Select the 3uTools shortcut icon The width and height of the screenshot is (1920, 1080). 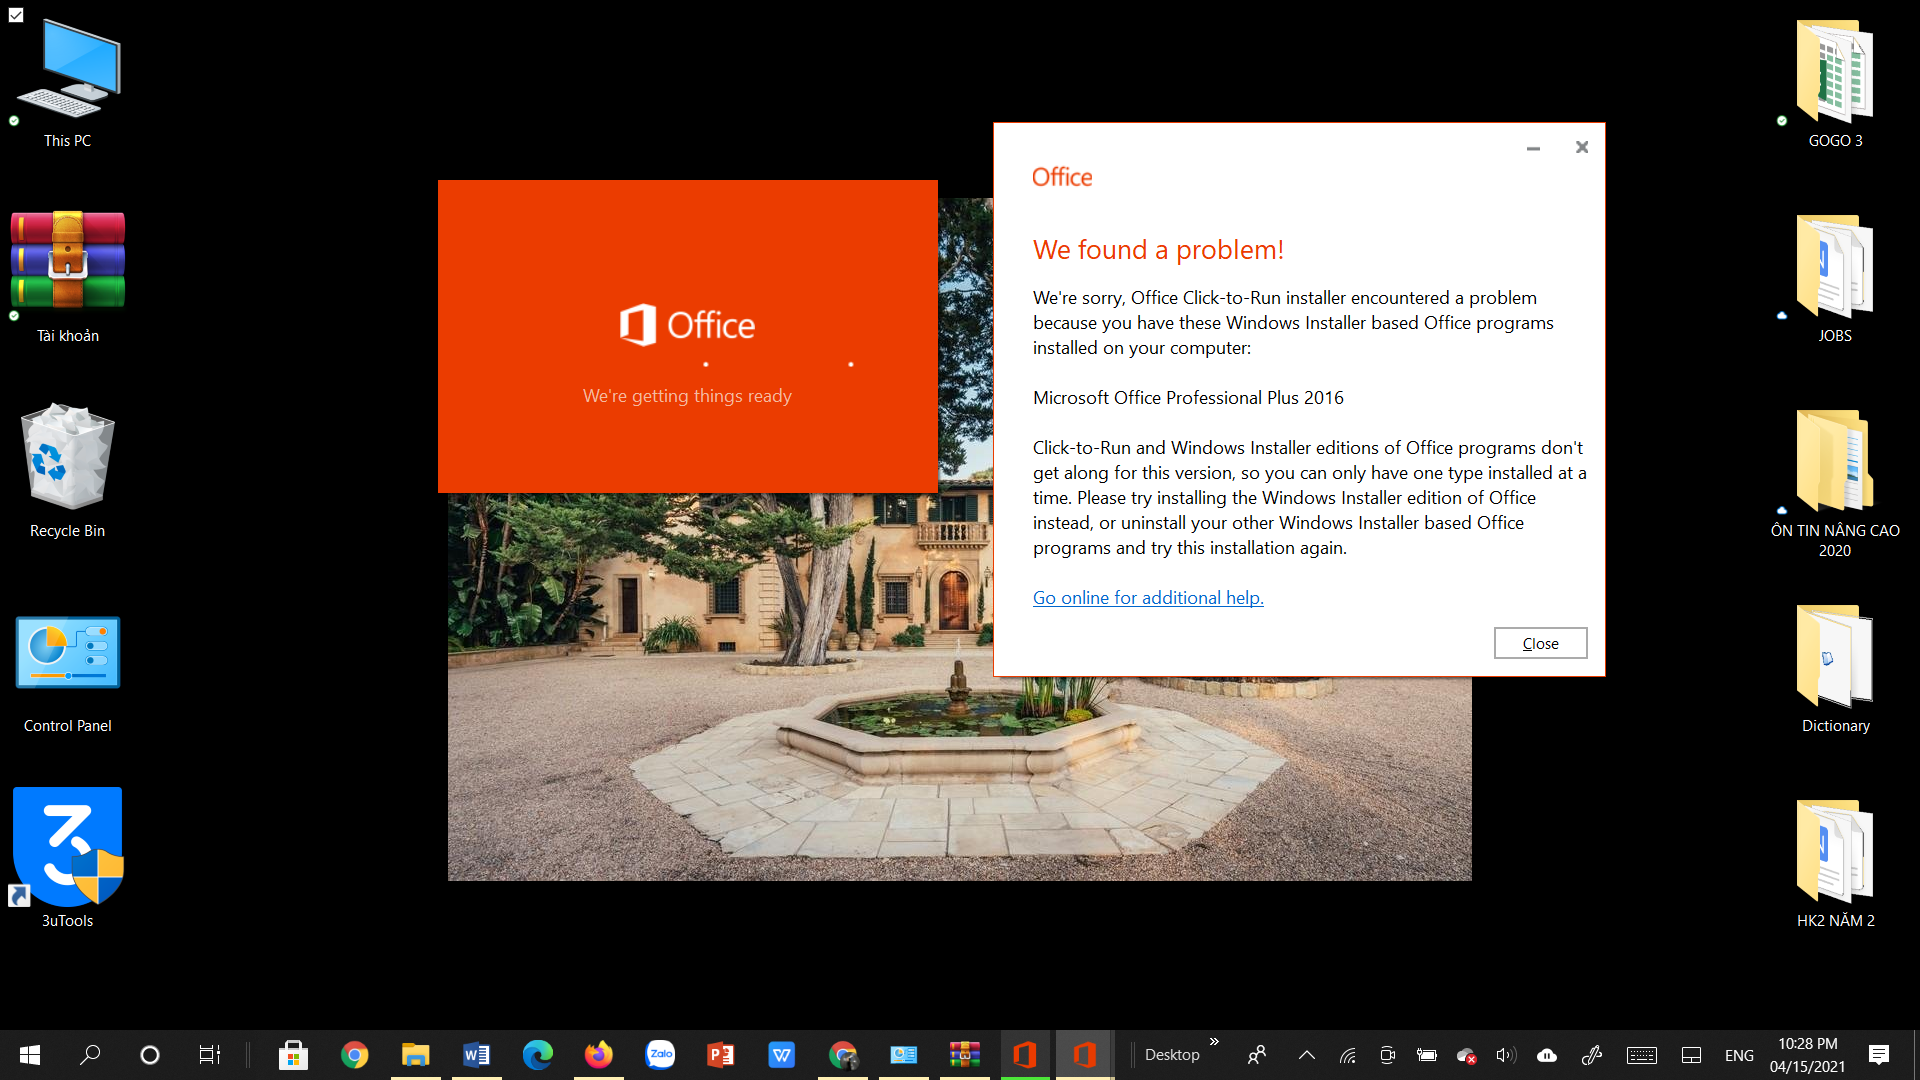(68, 858)
